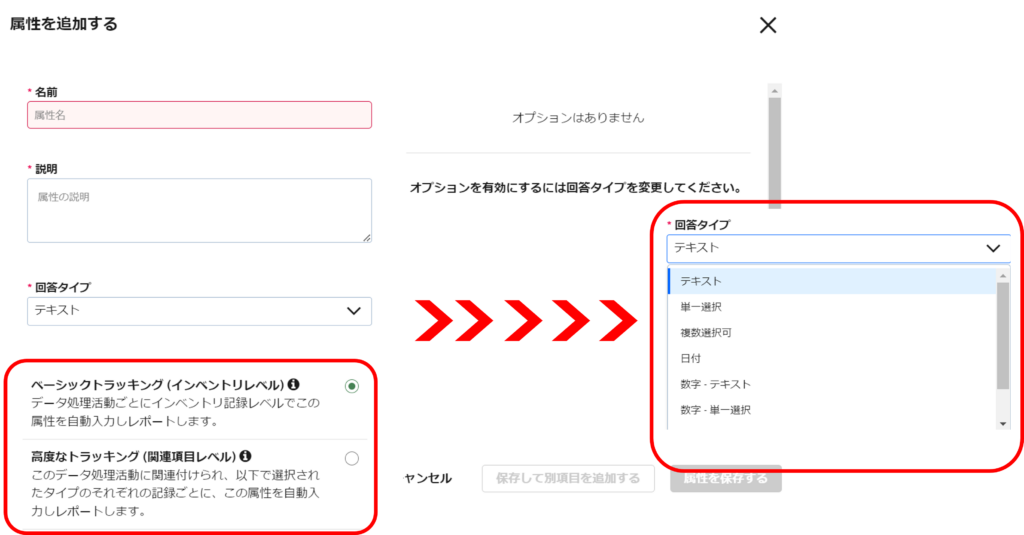Click info icon beside ベーシックトラッキング
The image size is (1024, 535).
click(294, 384)
